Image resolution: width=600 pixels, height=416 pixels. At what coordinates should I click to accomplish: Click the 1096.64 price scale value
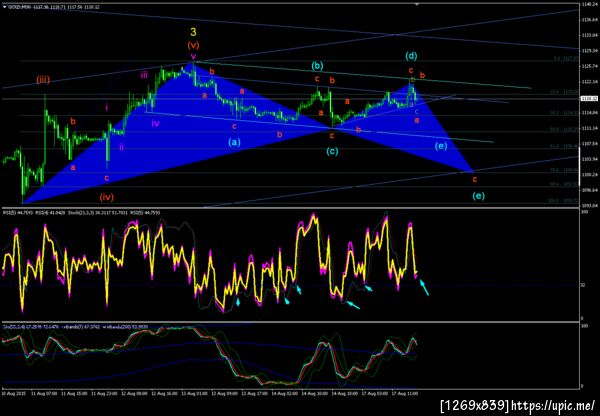click(x=589, y=190)
